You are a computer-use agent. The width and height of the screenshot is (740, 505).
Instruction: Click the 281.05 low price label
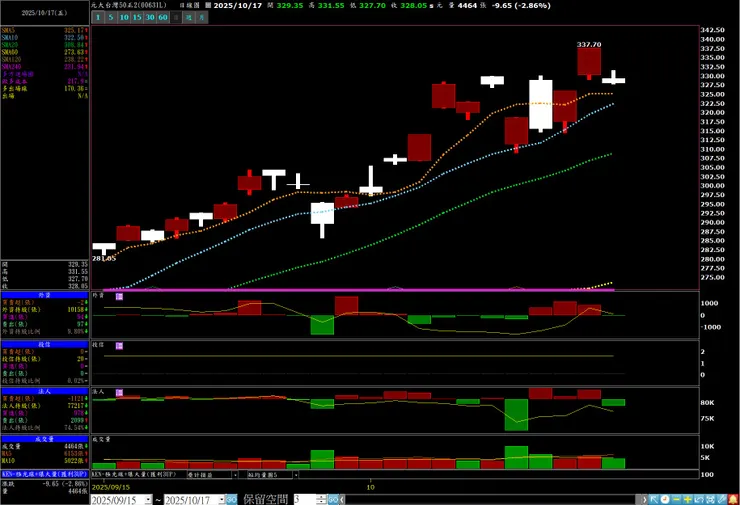coord(104,258)
